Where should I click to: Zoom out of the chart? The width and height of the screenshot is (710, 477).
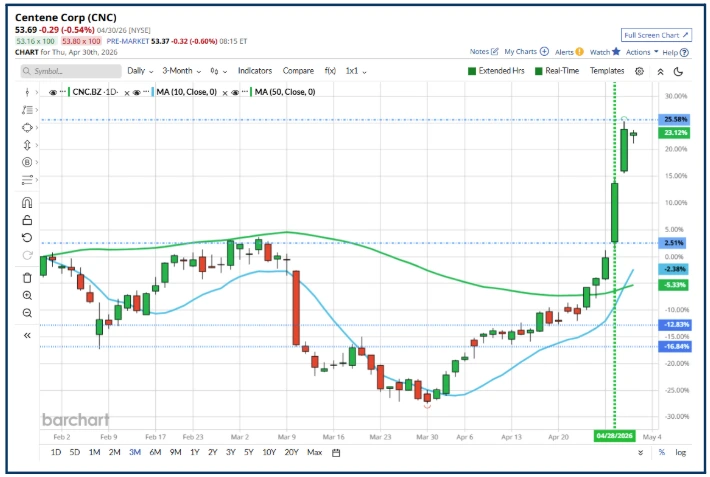pos(27,313)
